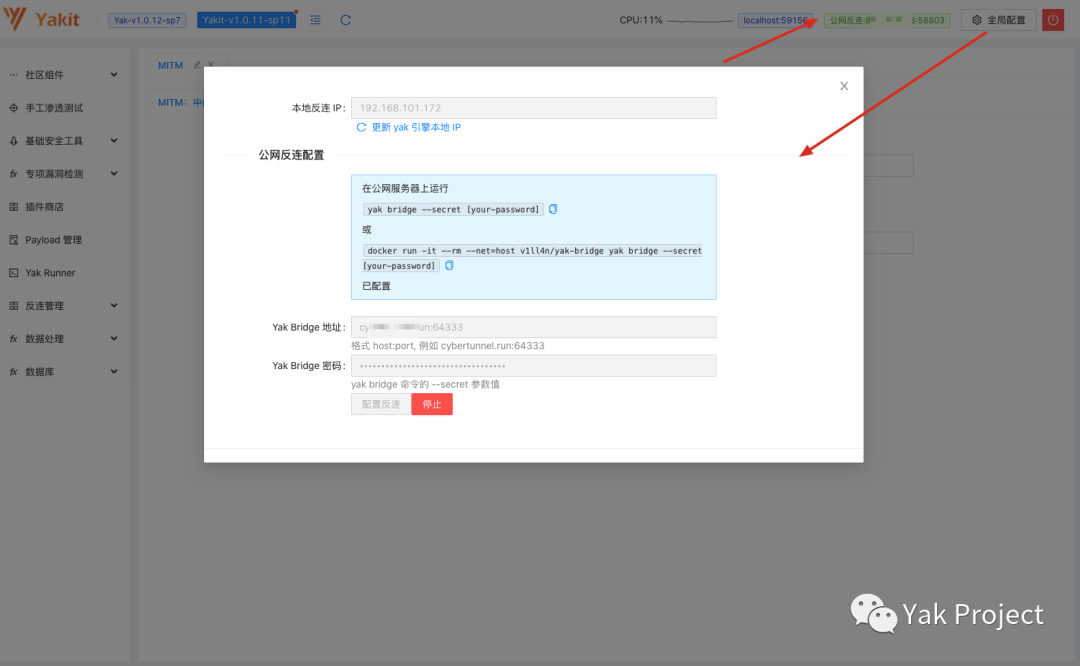Click the localhost:59156 connection tag
The width and height of the screenshot is (1080, 666).
point(775,20)
